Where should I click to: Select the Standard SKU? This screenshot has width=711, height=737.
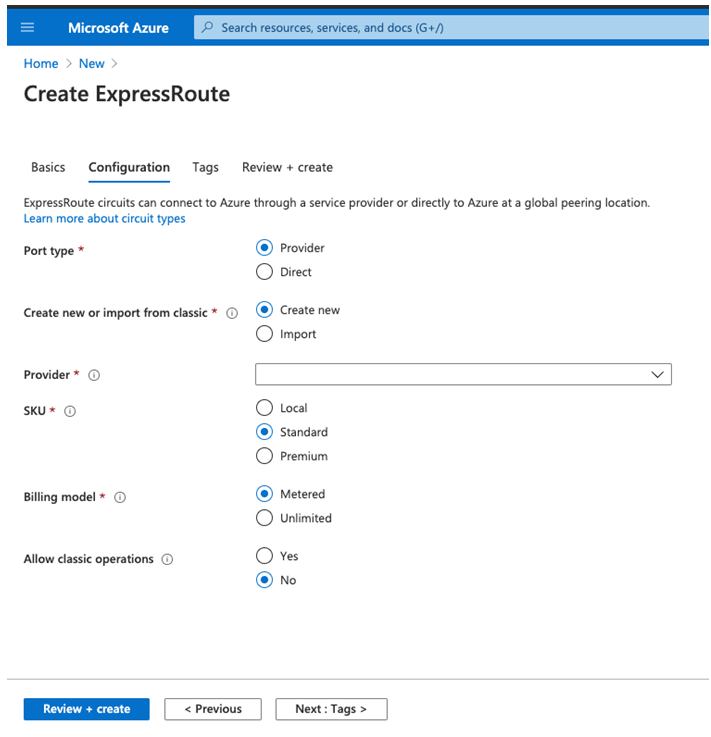tap(264, 431)
